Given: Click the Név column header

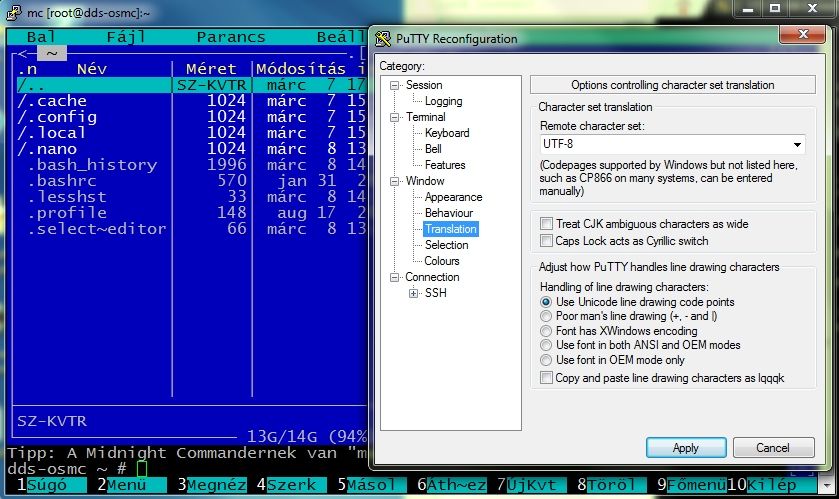Looking at the screenshot, I should click(x=92, y=69).
